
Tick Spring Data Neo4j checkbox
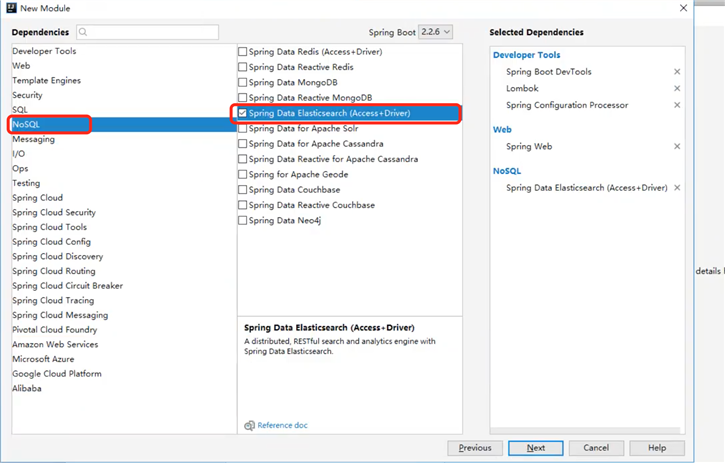point(242,221)
